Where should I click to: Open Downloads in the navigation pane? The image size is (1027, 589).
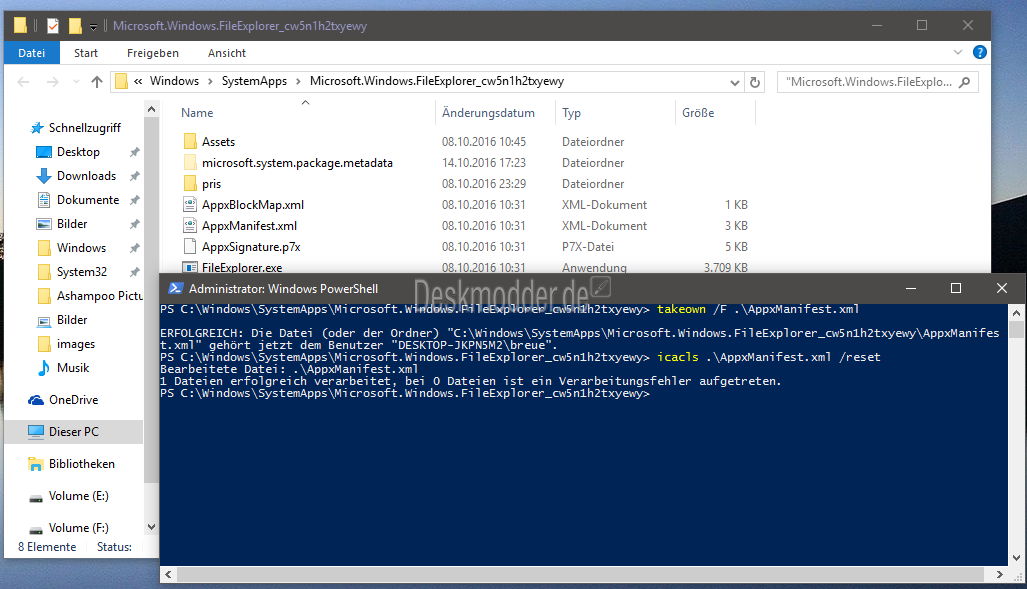point(86,176)
